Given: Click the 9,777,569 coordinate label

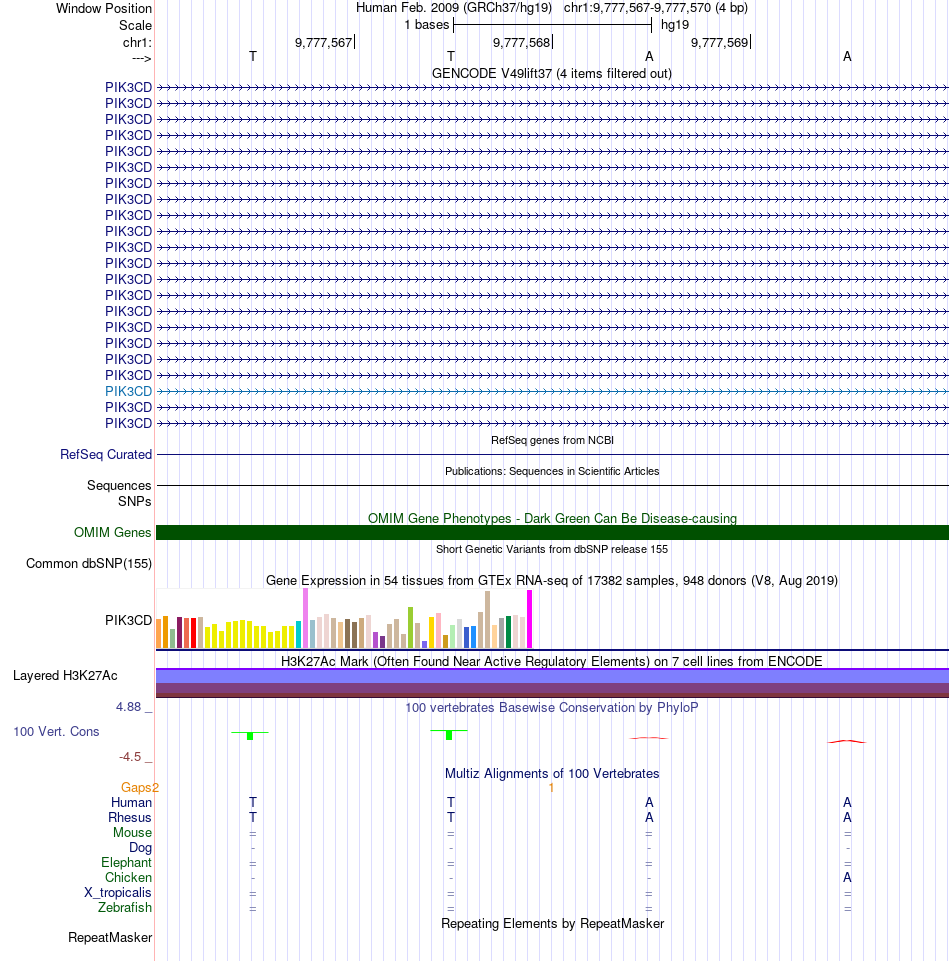Looking at the screenshot, I should tap(720, 42).
